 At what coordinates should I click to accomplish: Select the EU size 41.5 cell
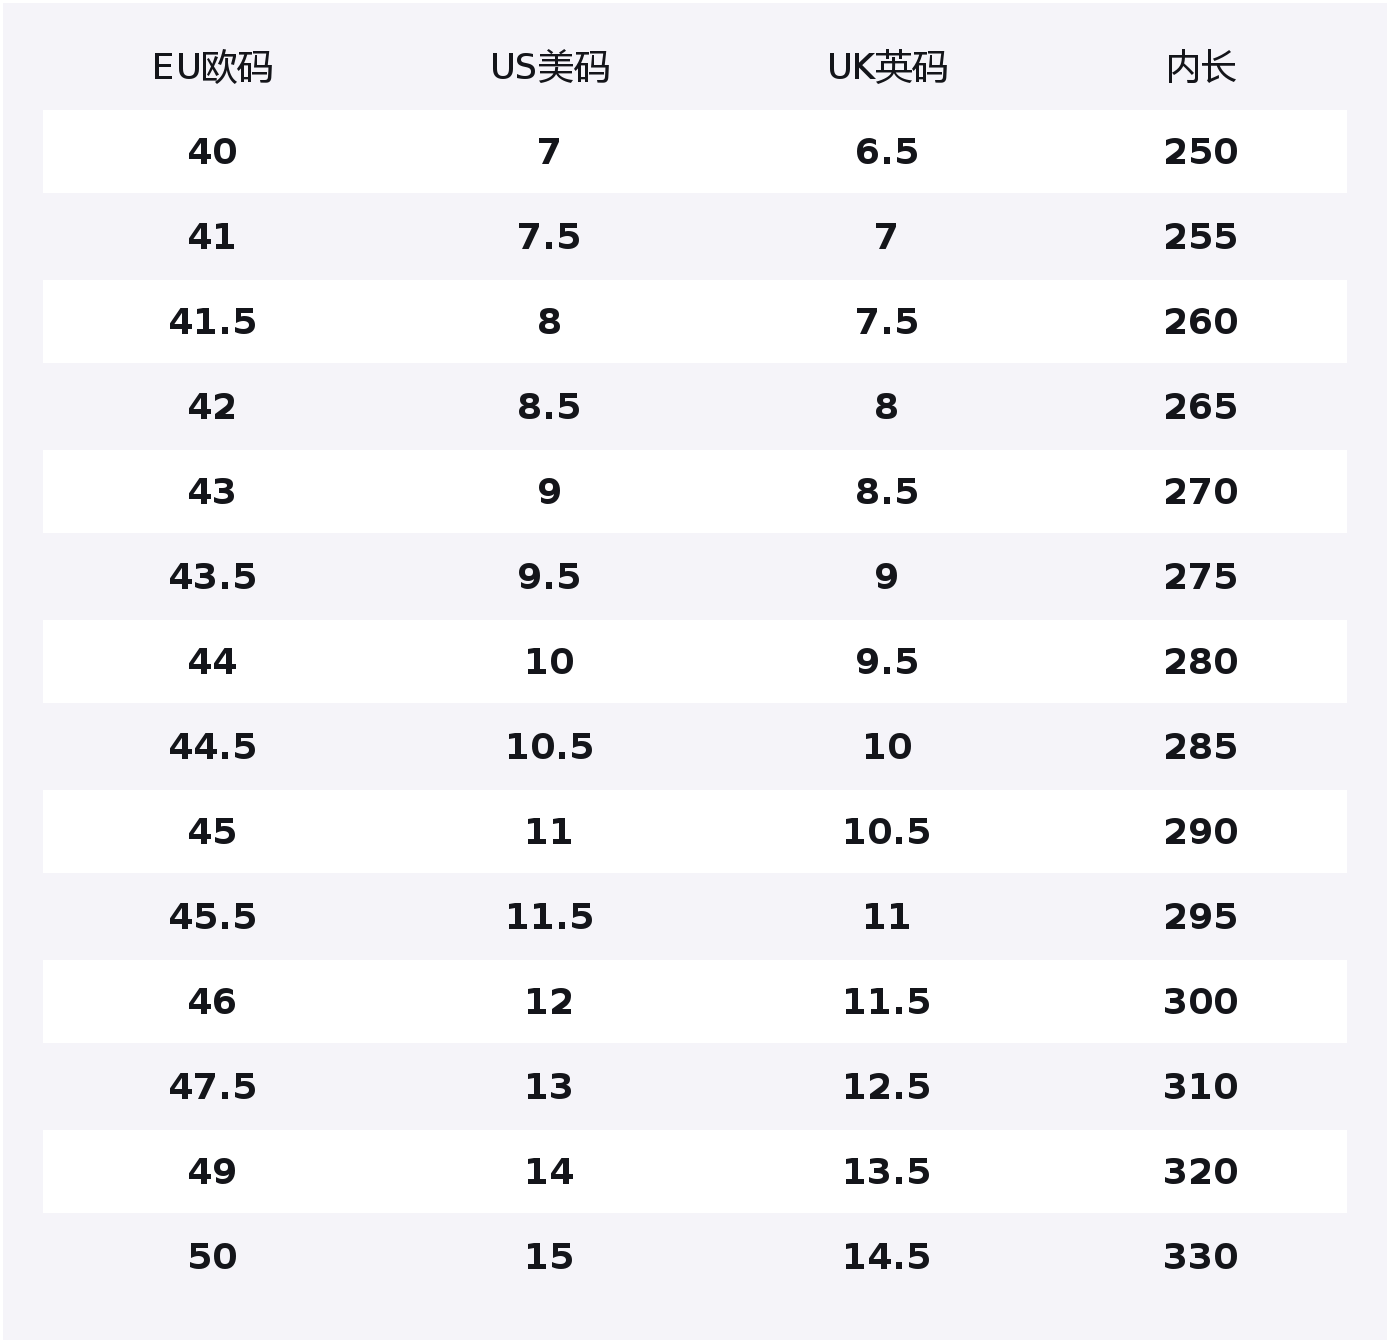212,322
